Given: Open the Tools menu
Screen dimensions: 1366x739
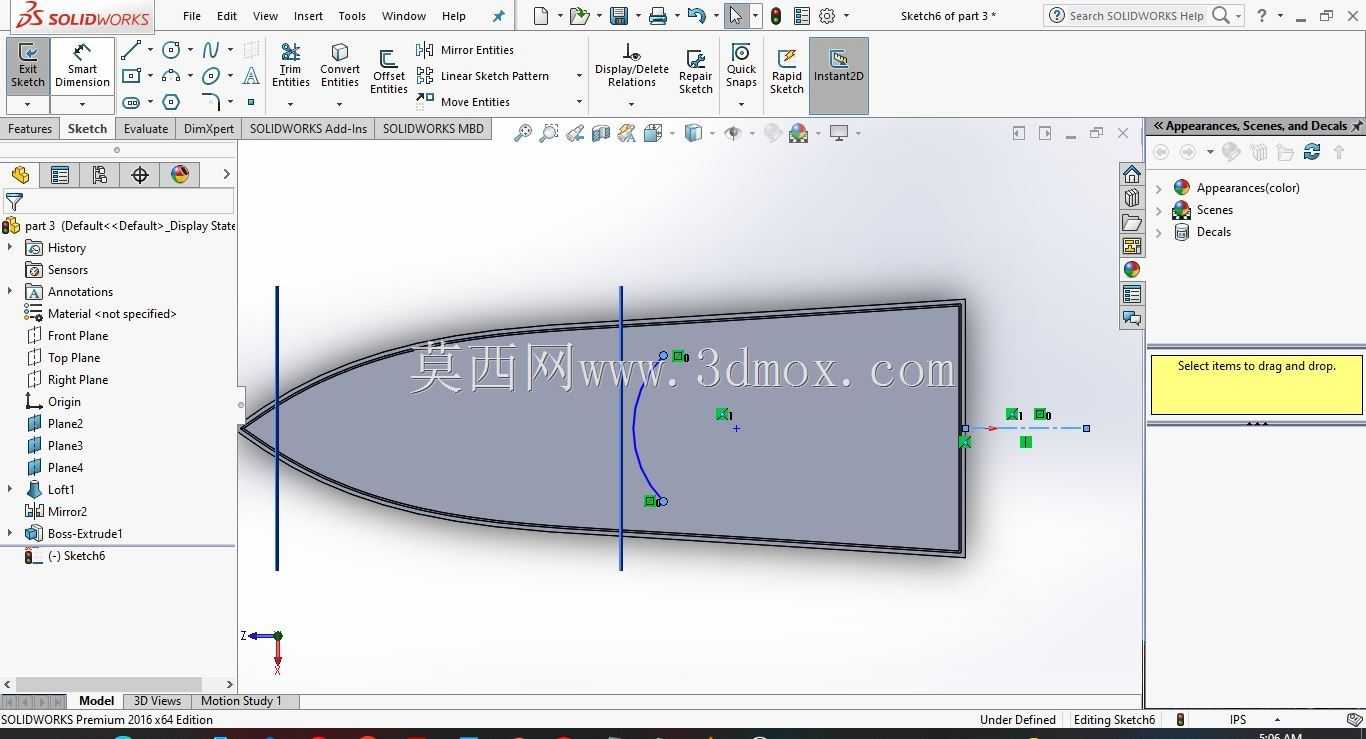Looking at the screenshot, I should pyautogui.click(x=352, y=16).
